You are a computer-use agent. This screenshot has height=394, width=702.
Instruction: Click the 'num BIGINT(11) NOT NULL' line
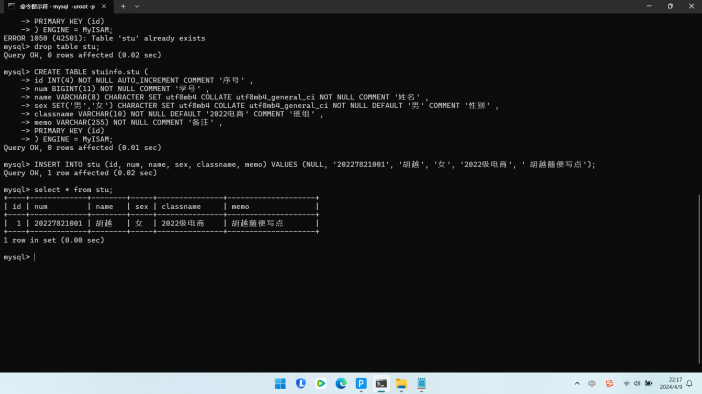[121, 89]
